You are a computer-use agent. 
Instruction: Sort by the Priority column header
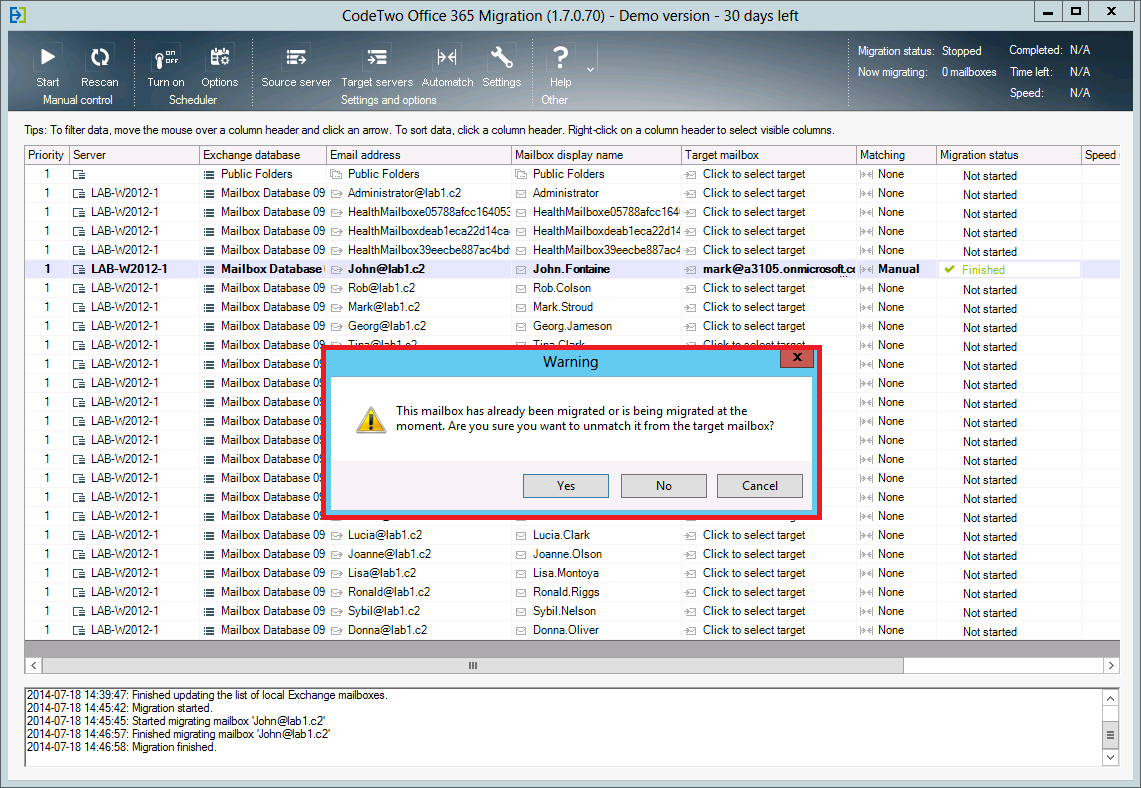click(x=47, y=155)
